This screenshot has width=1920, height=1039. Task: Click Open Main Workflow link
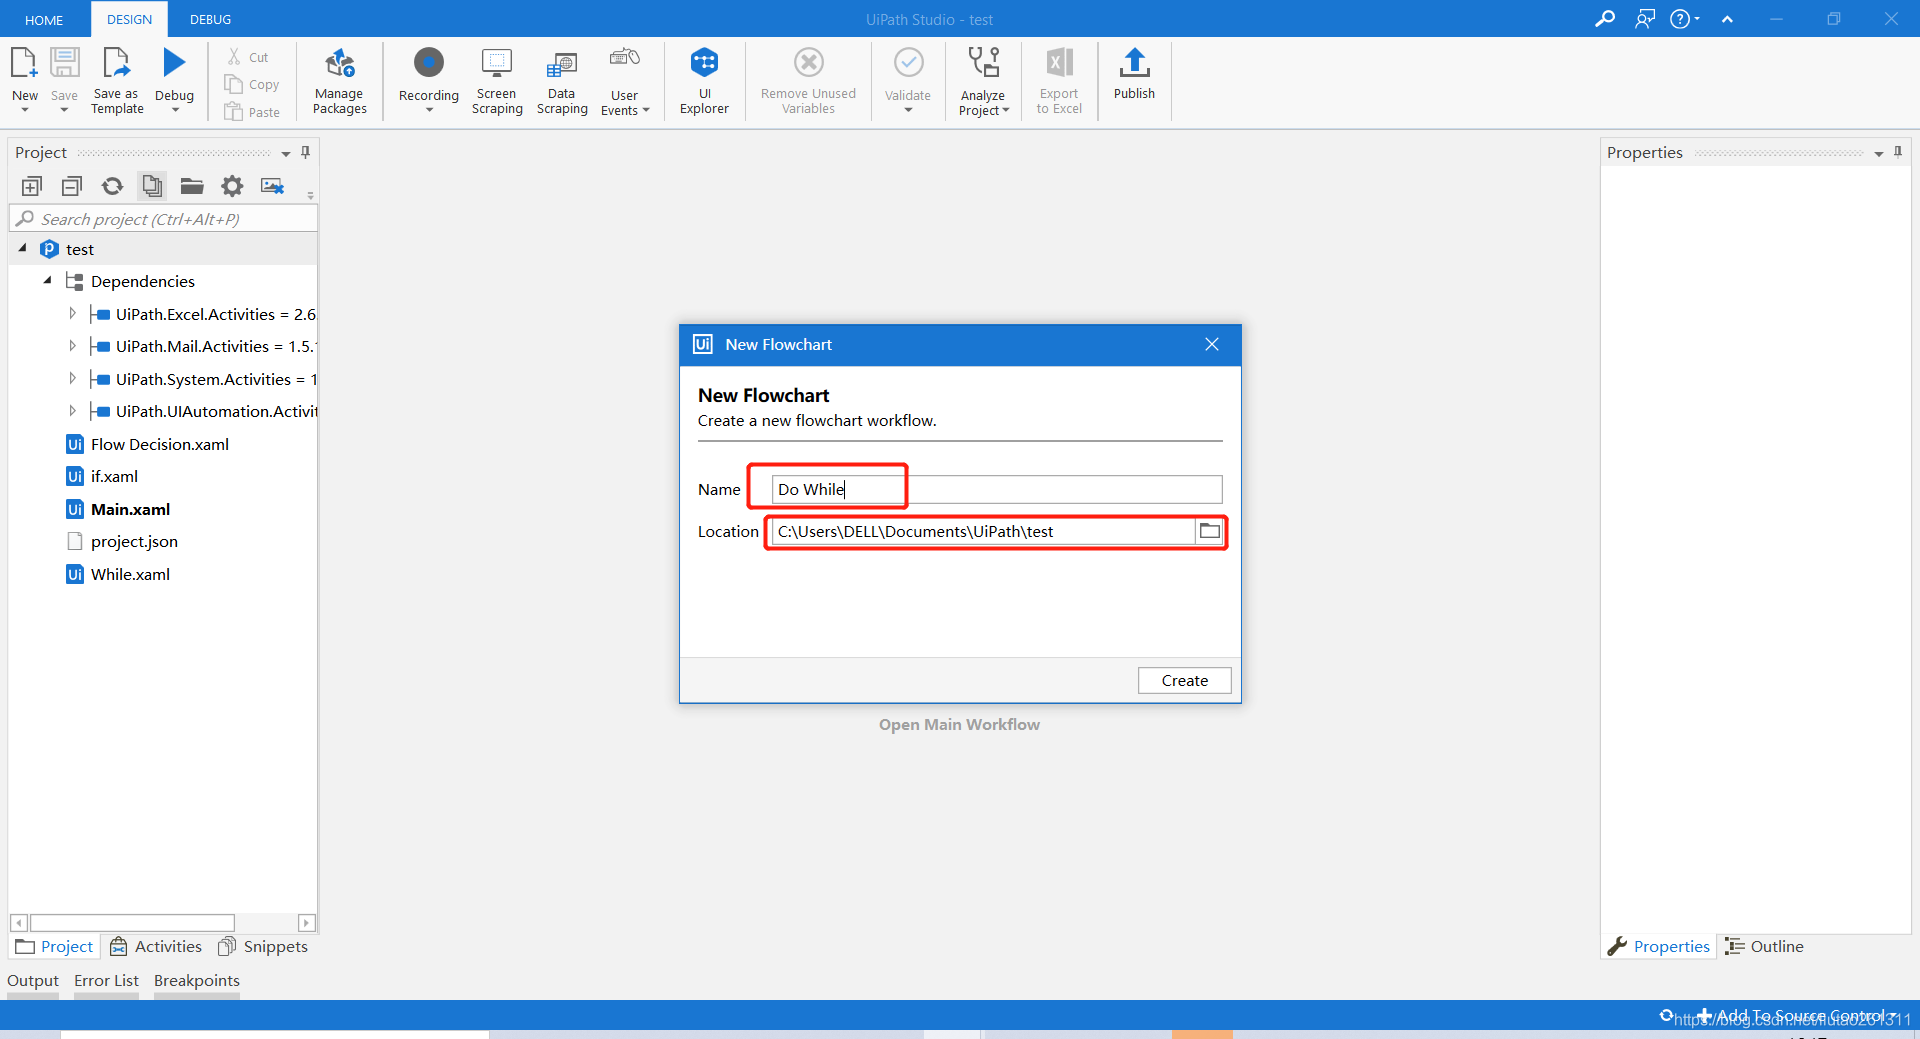(959, 724)
